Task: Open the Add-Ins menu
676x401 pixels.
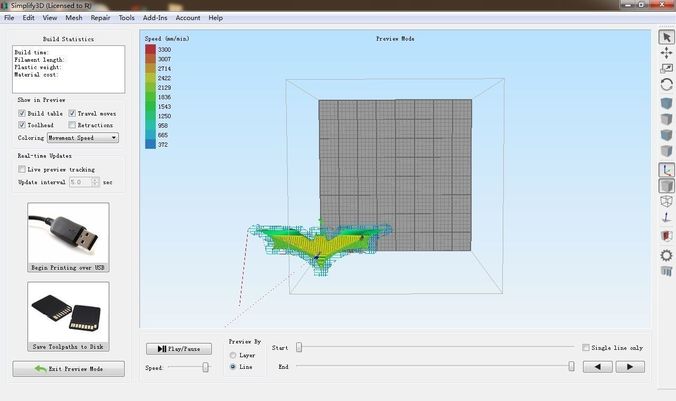Action: point(155,18)
